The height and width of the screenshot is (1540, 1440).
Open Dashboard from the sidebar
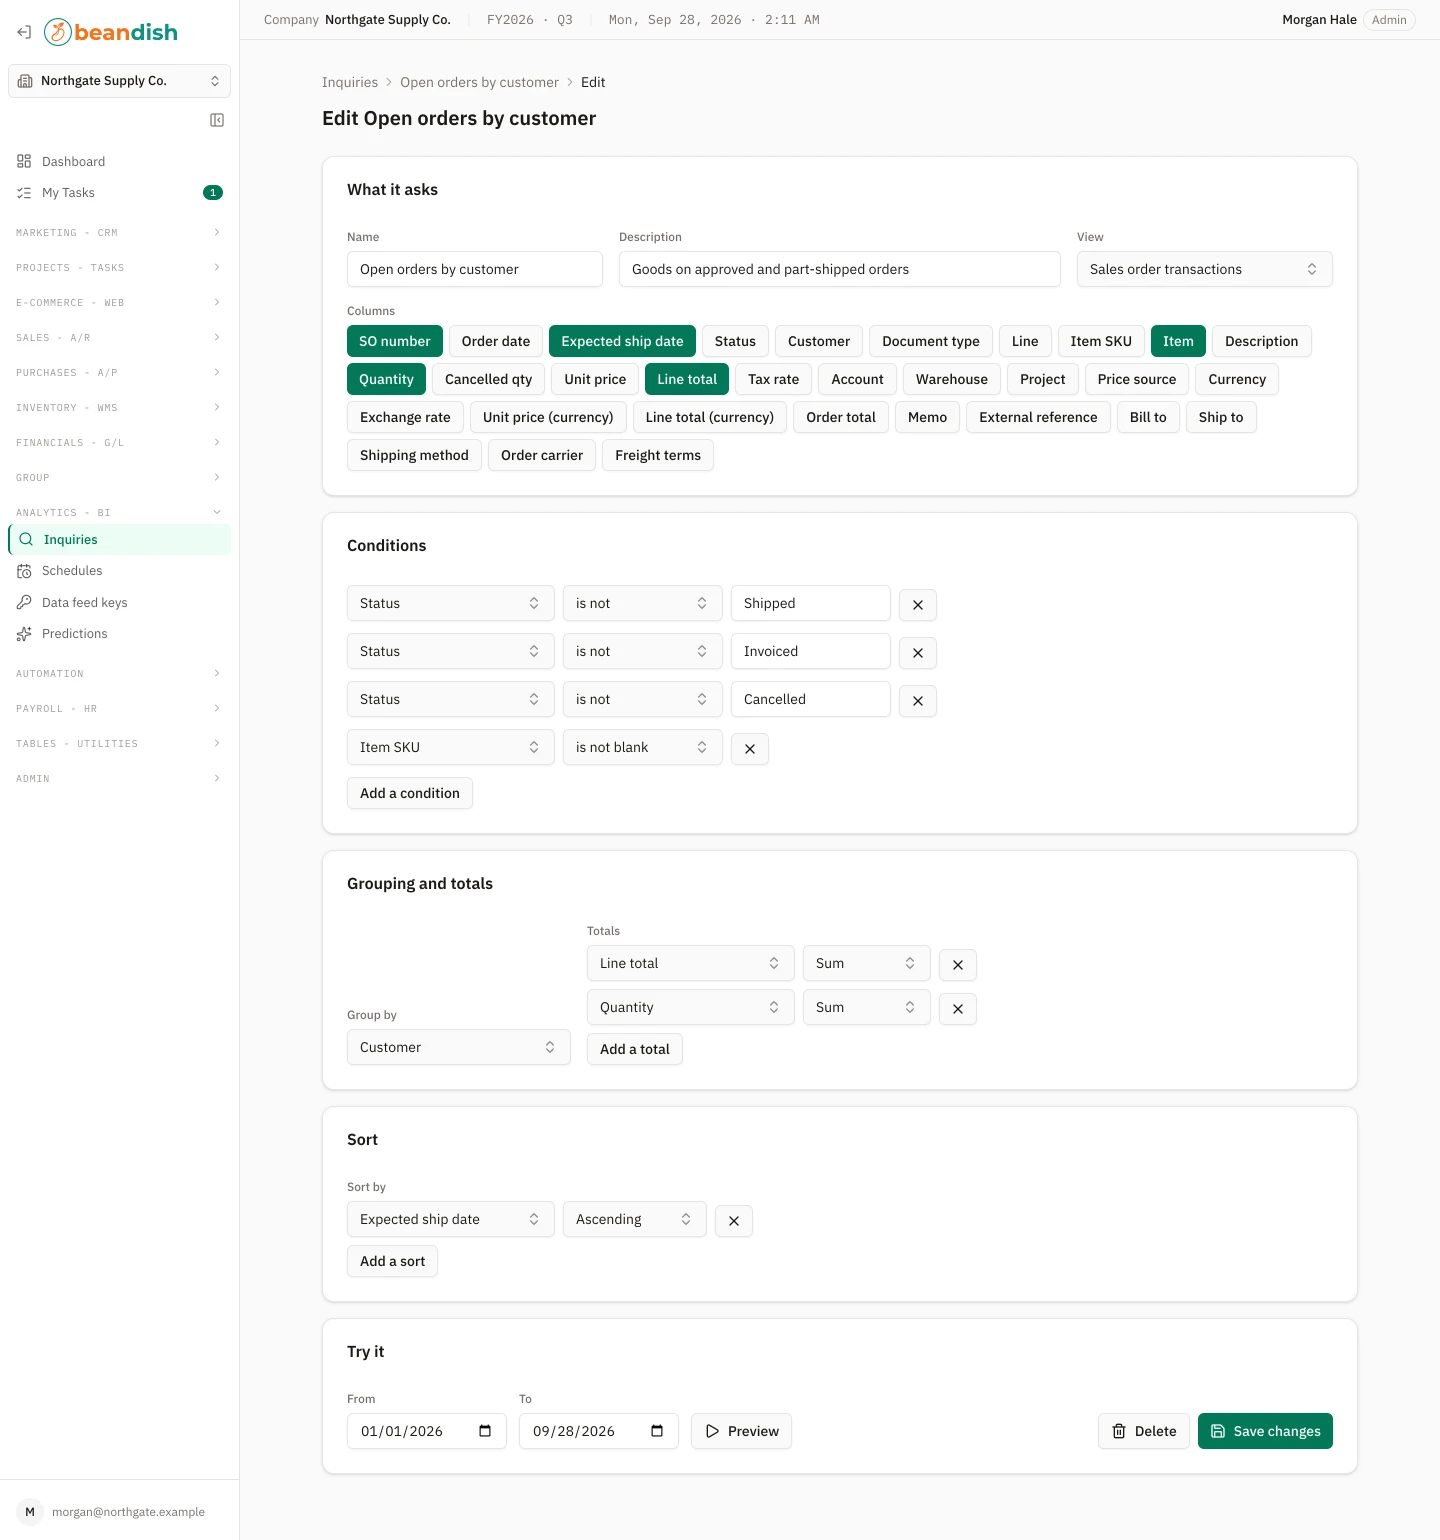coord(119,161)
